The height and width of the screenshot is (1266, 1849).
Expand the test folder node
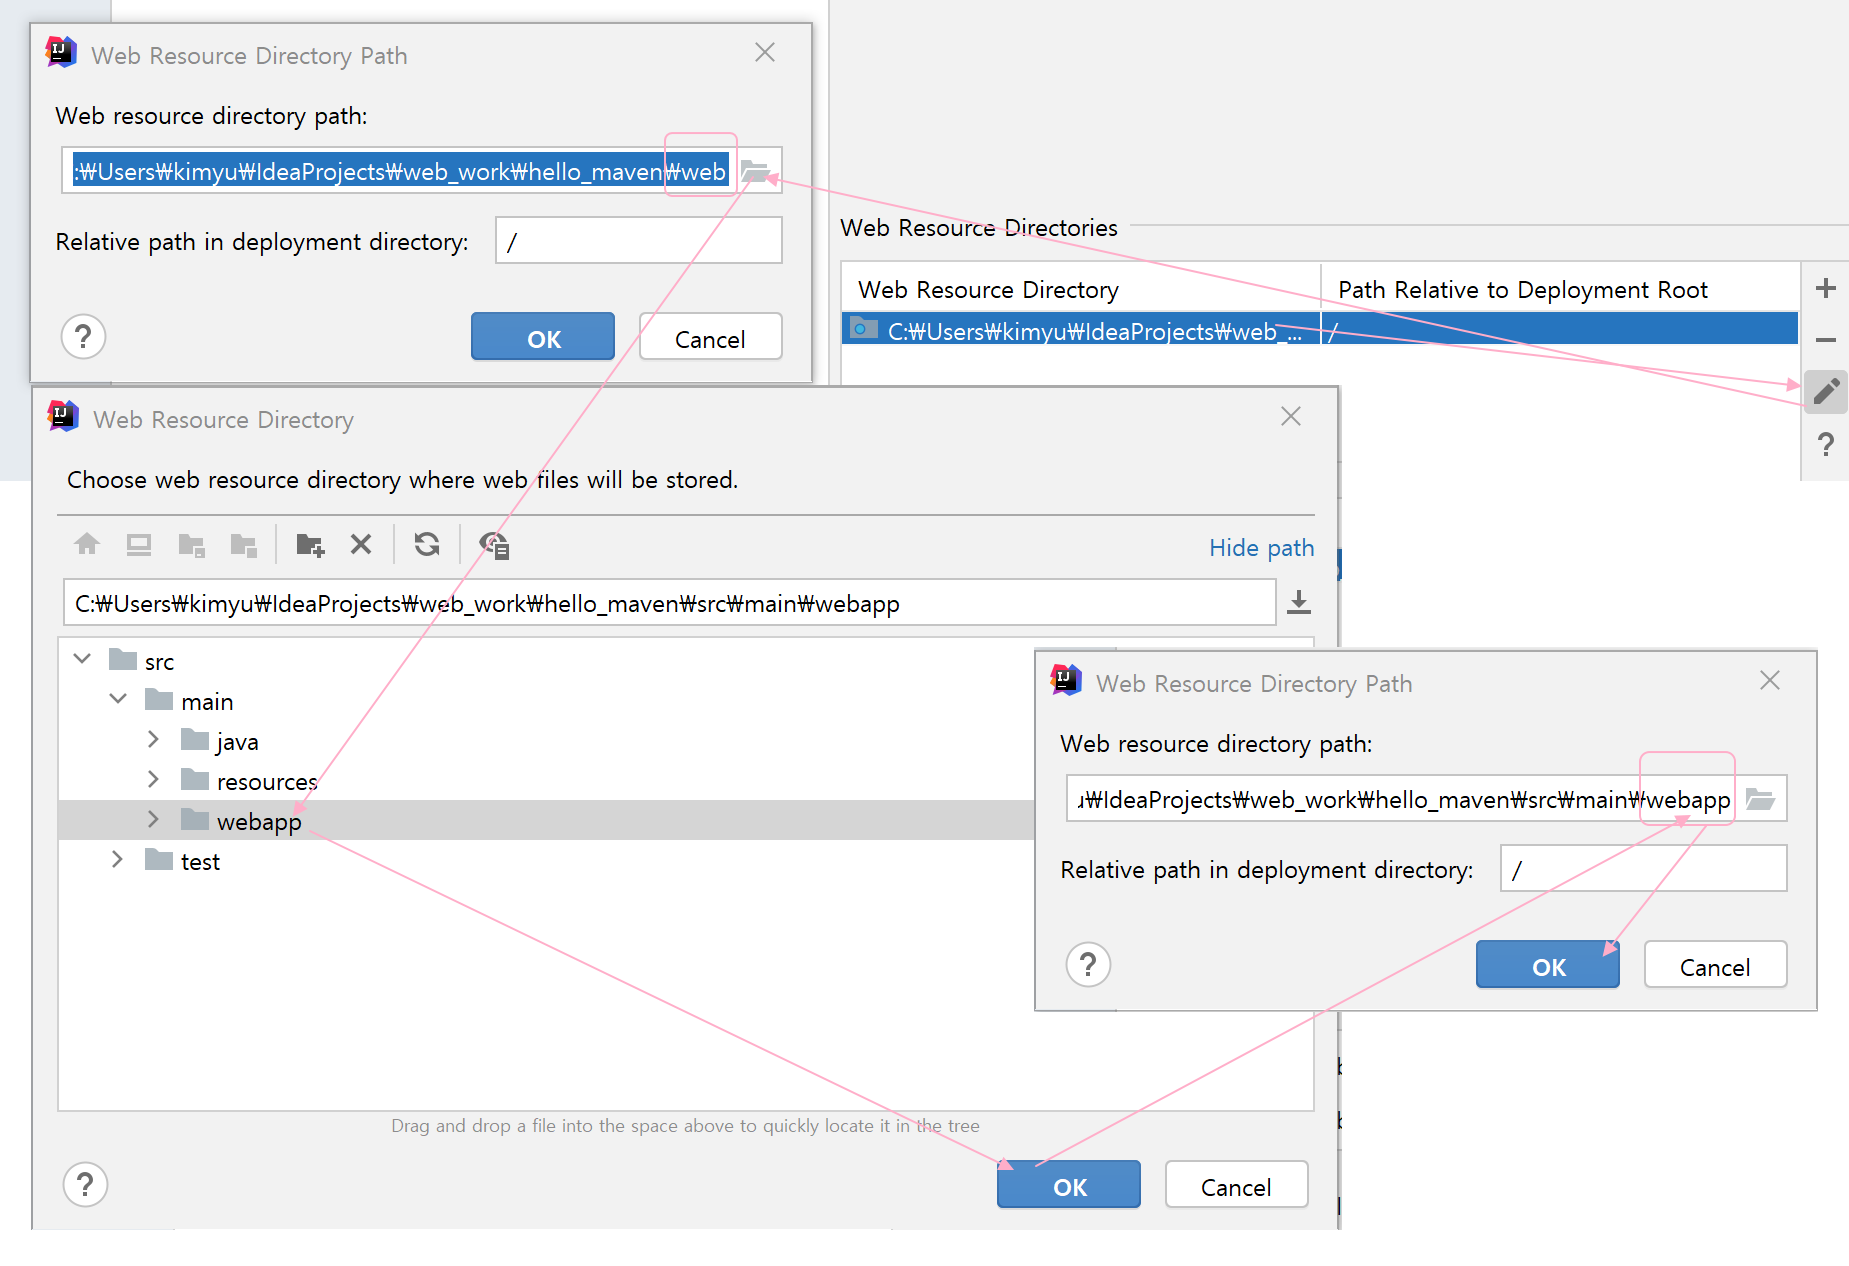point(117,859)
